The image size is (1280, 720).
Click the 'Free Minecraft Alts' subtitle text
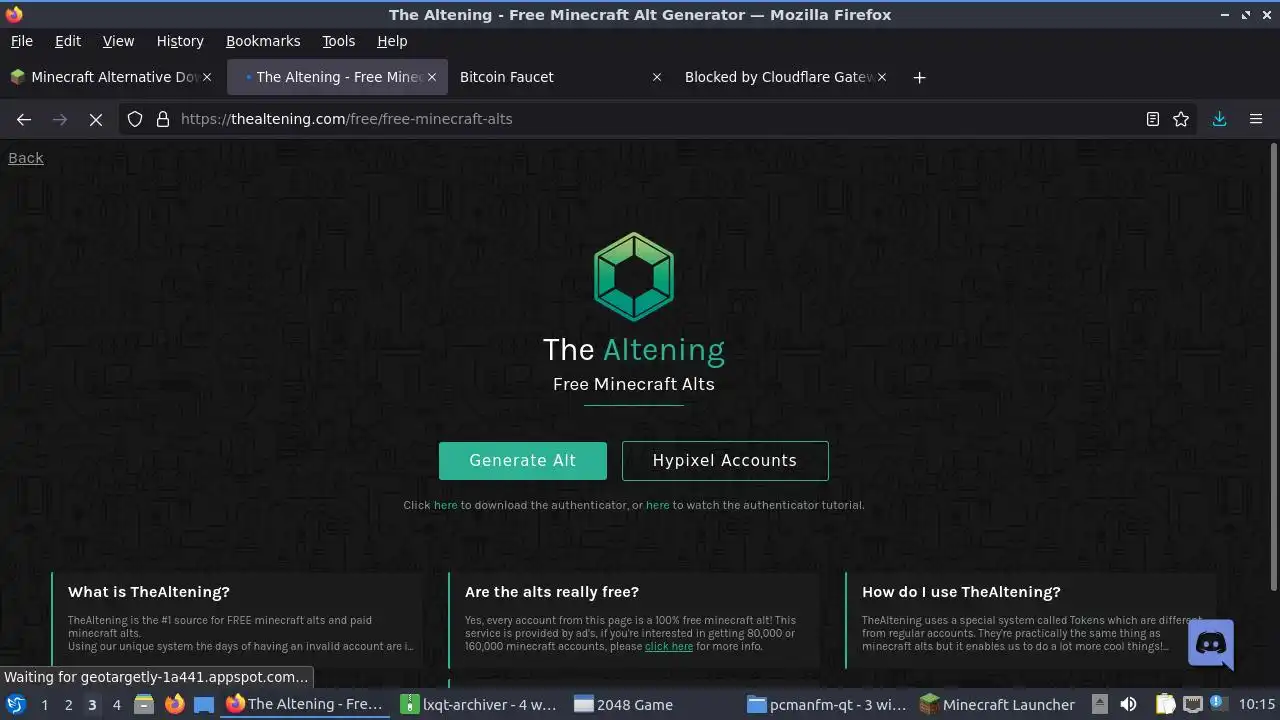634,384
